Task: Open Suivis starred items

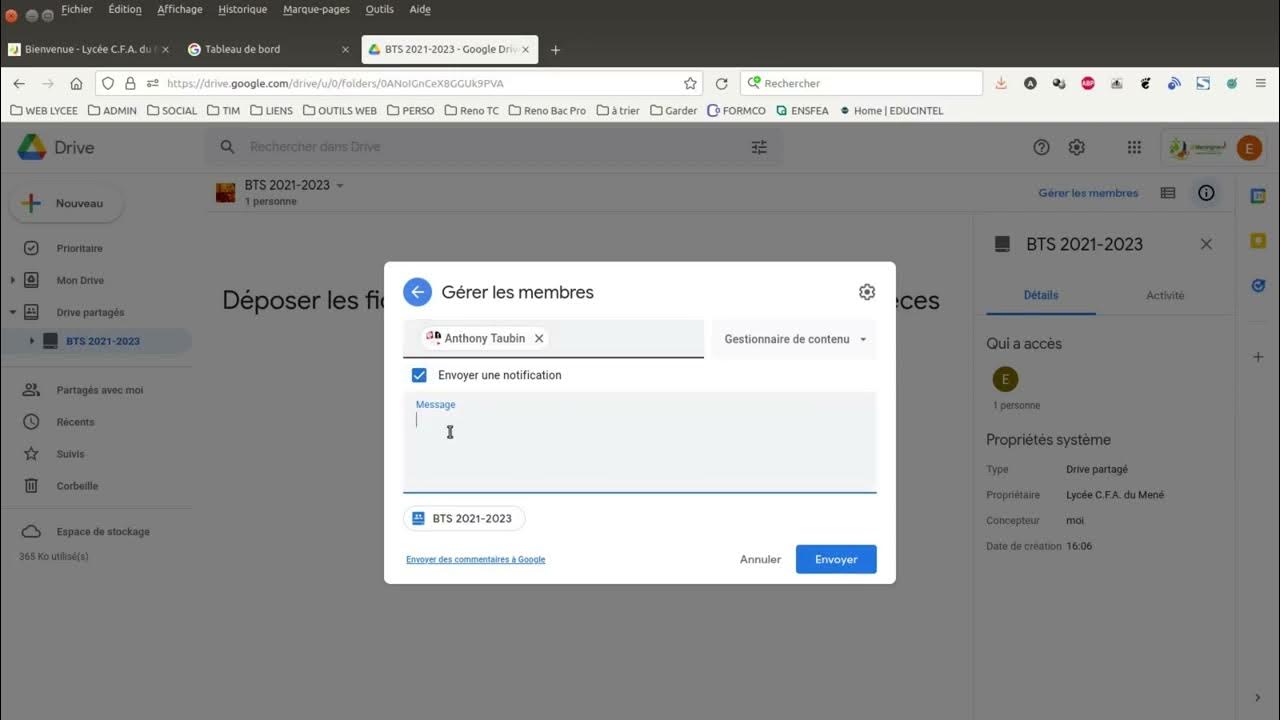Action: [x=70, y=454]
